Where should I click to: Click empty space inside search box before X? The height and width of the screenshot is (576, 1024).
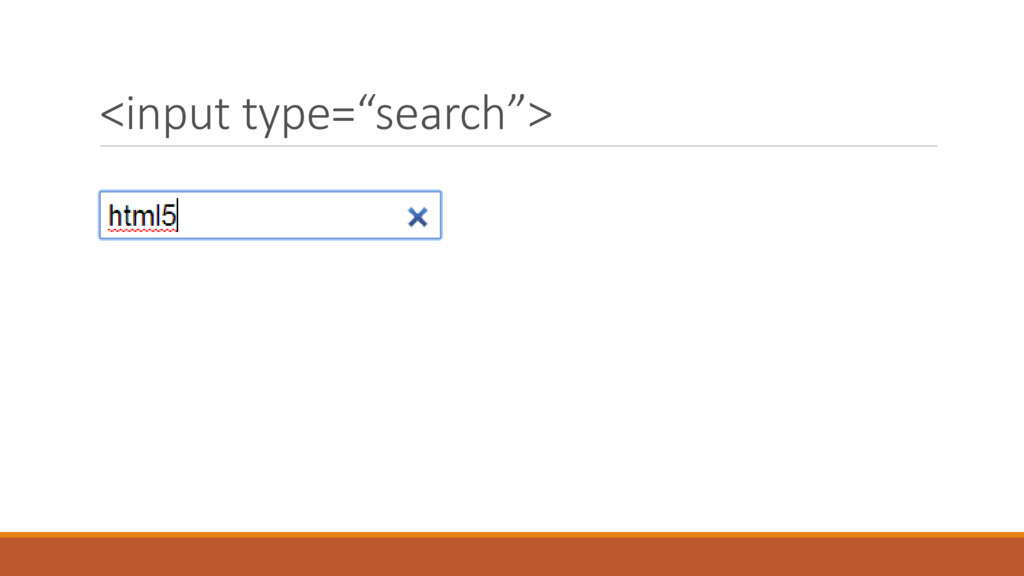300,215
